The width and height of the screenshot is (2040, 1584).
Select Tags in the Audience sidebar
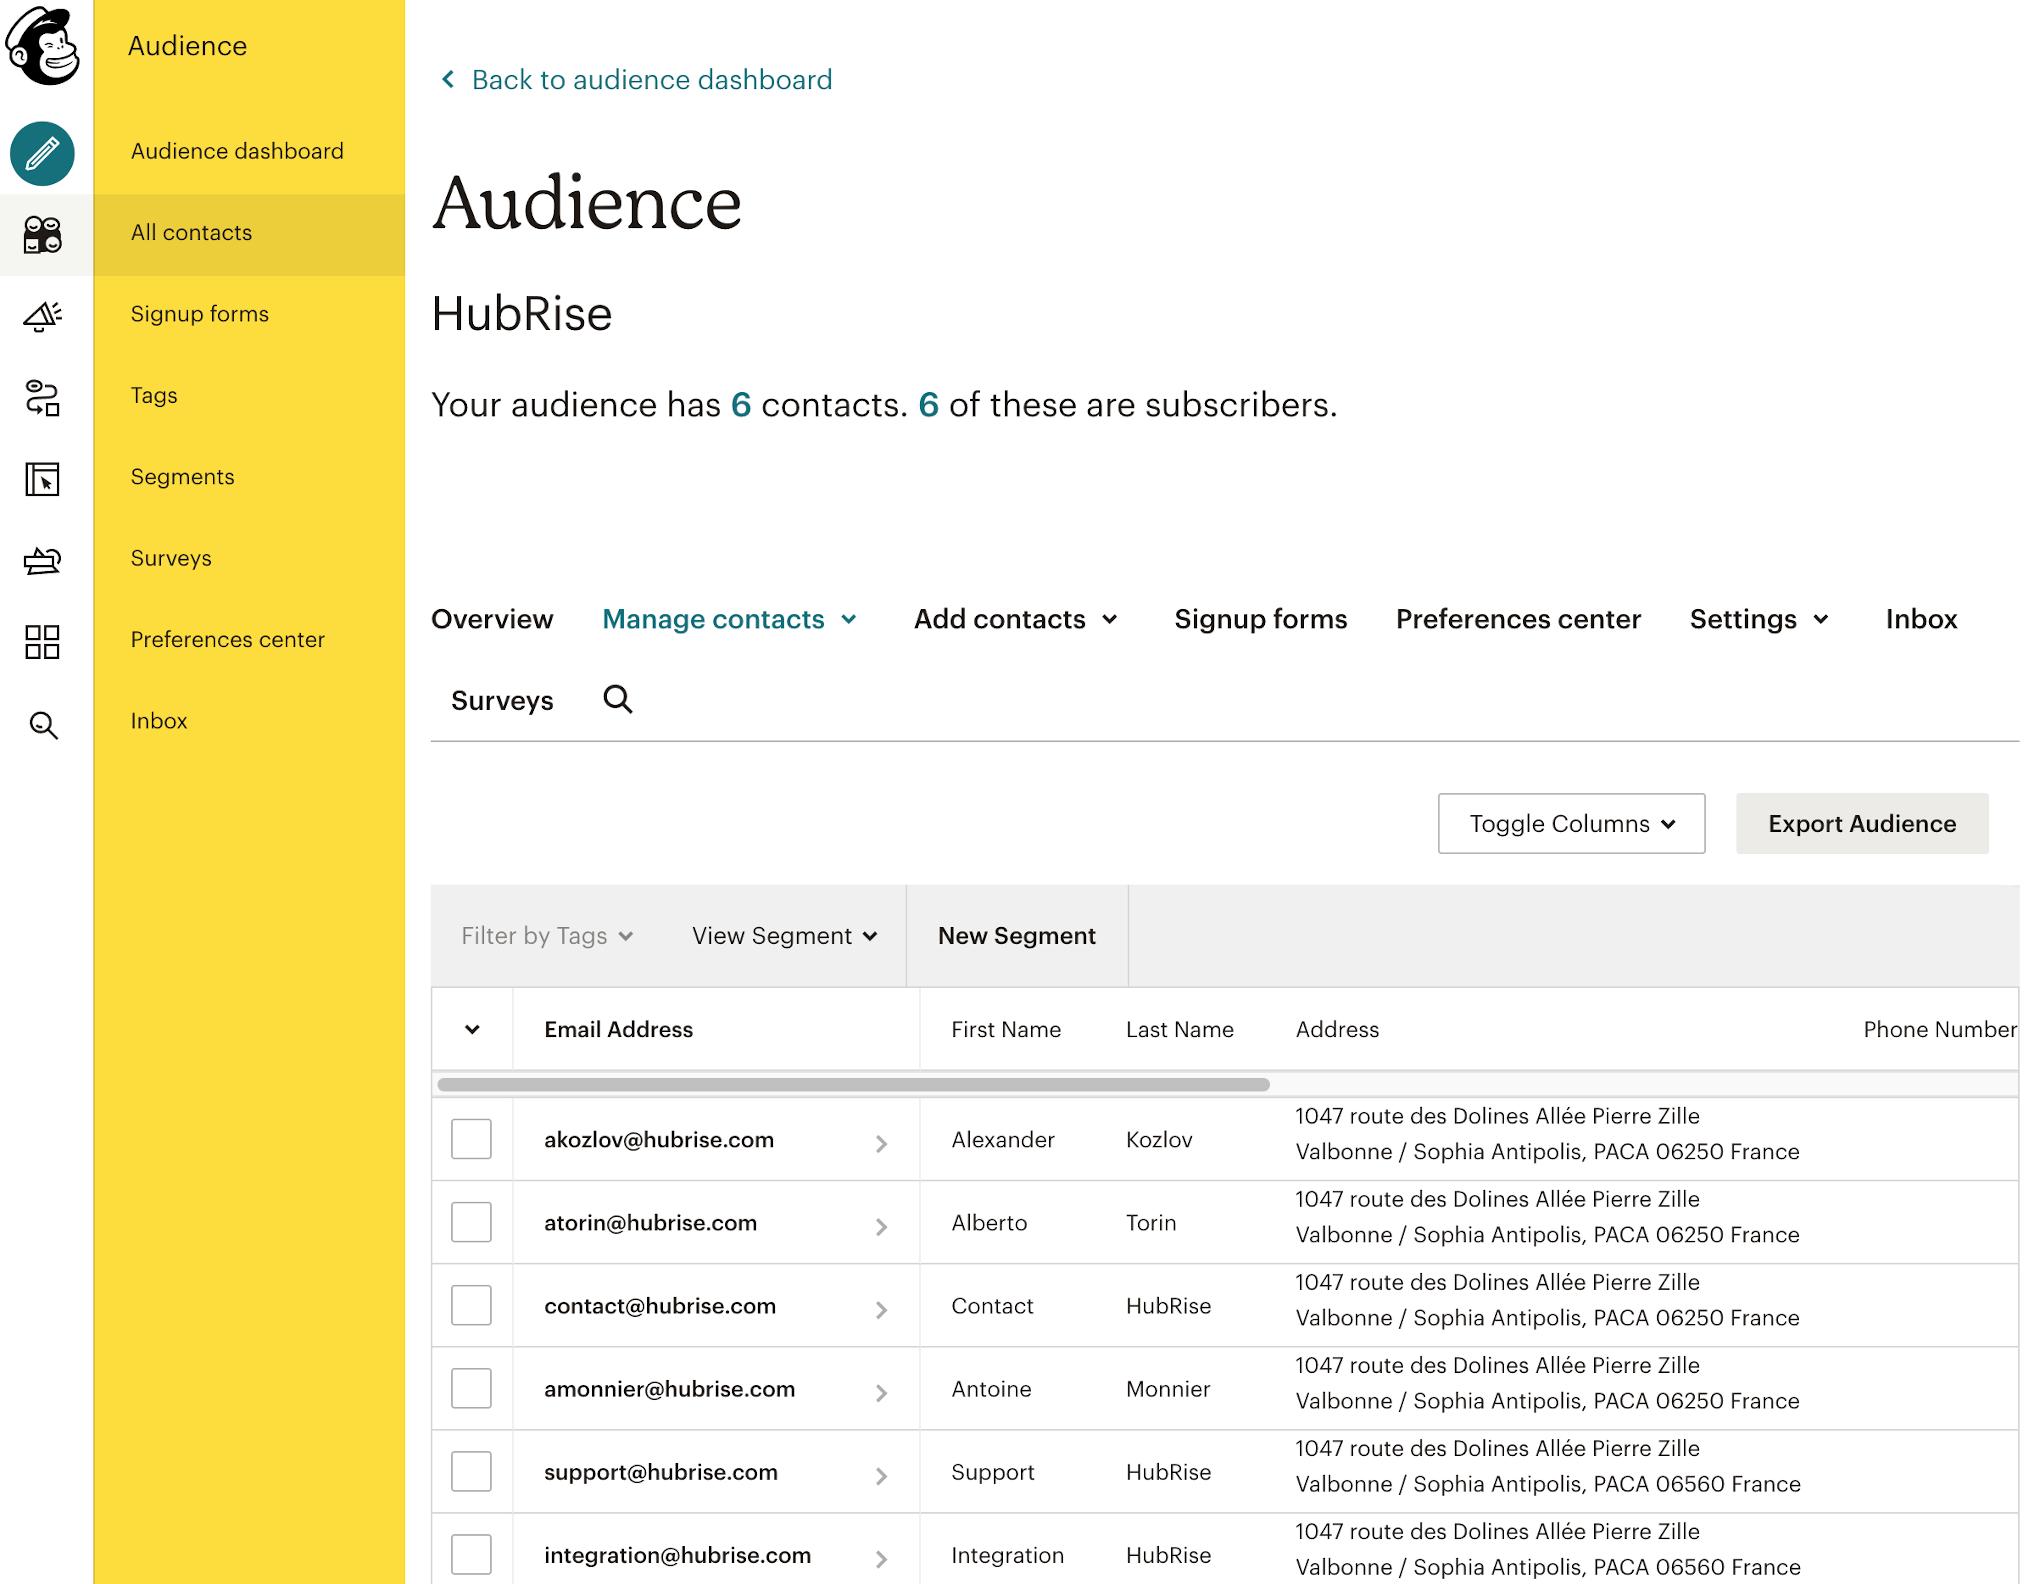click(154, 395)
